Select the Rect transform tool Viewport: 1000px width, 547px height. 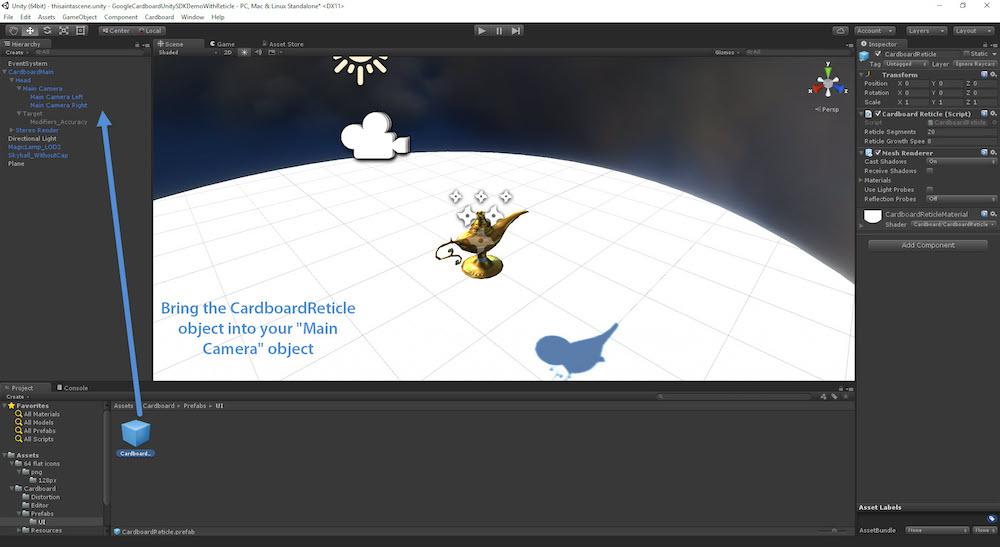coord(81,31)
